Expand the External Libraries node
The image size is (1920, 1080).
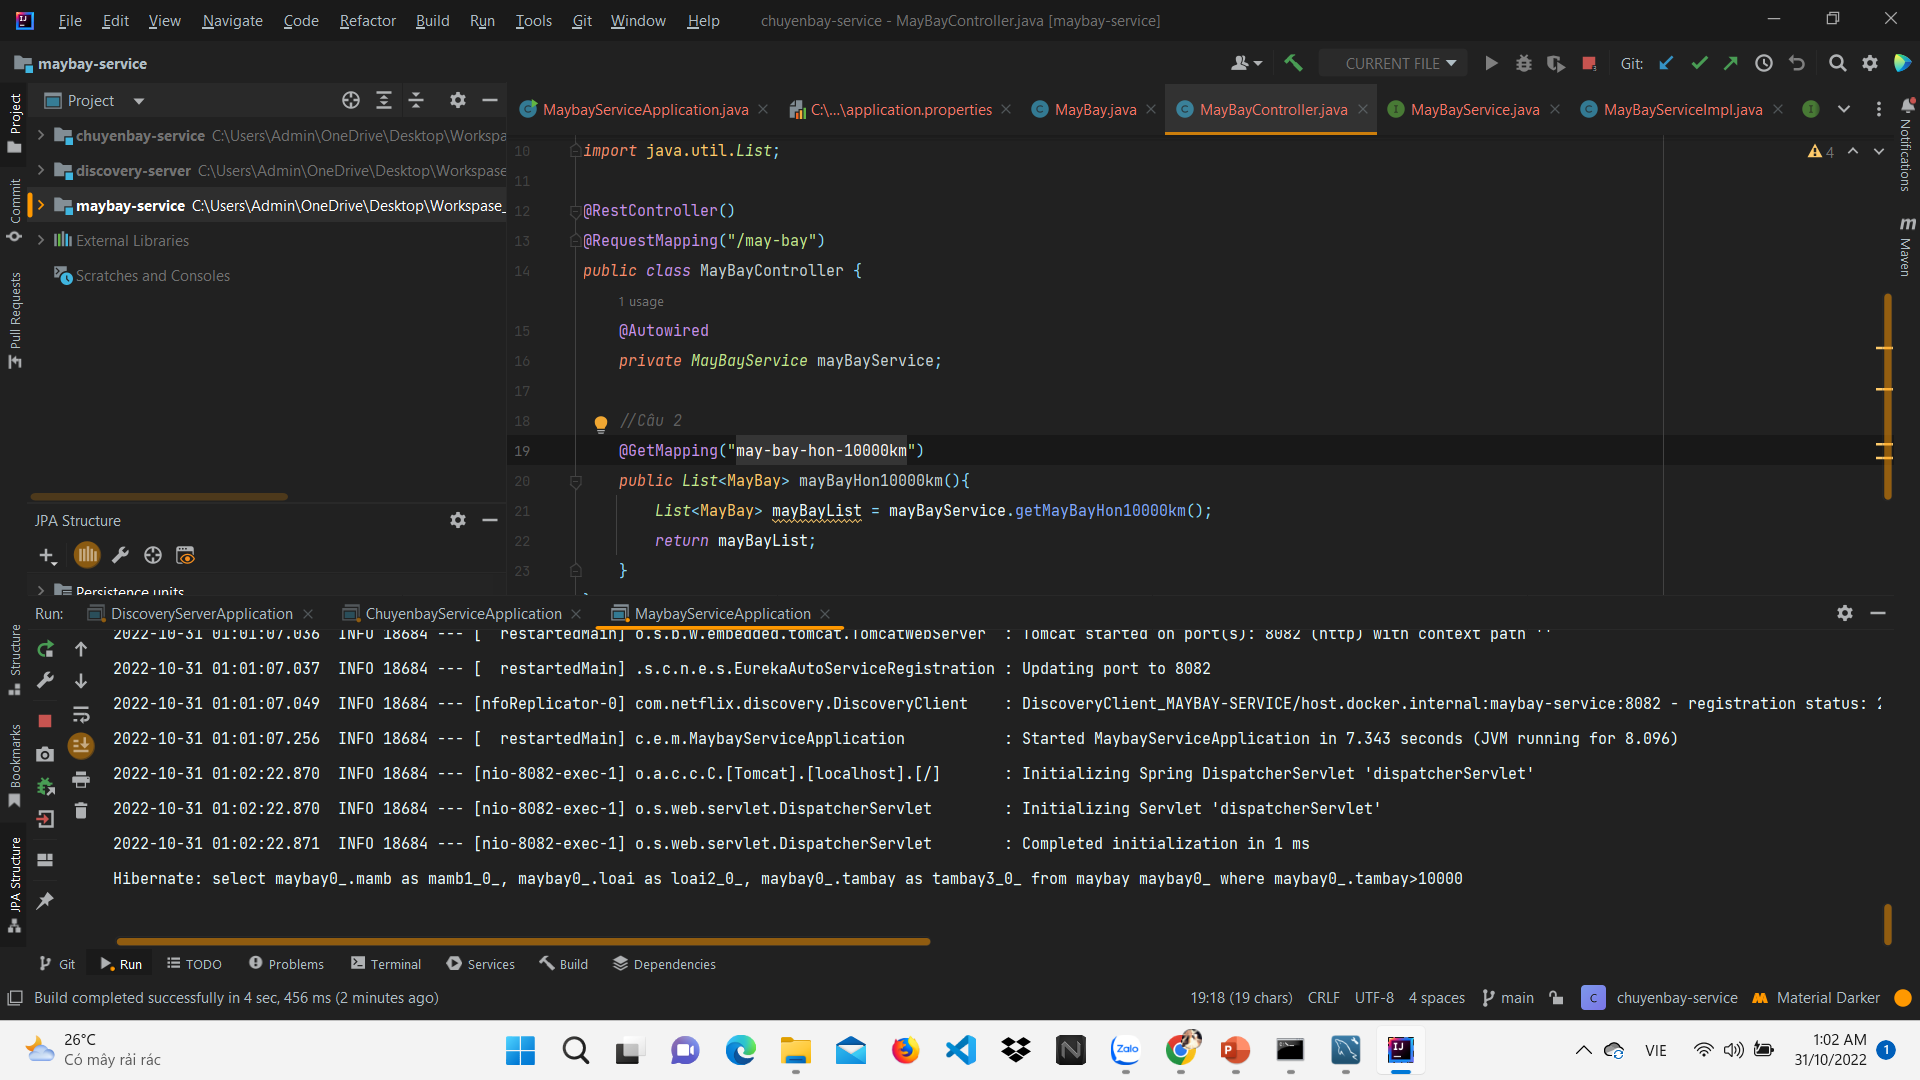(x=40, y=240)
